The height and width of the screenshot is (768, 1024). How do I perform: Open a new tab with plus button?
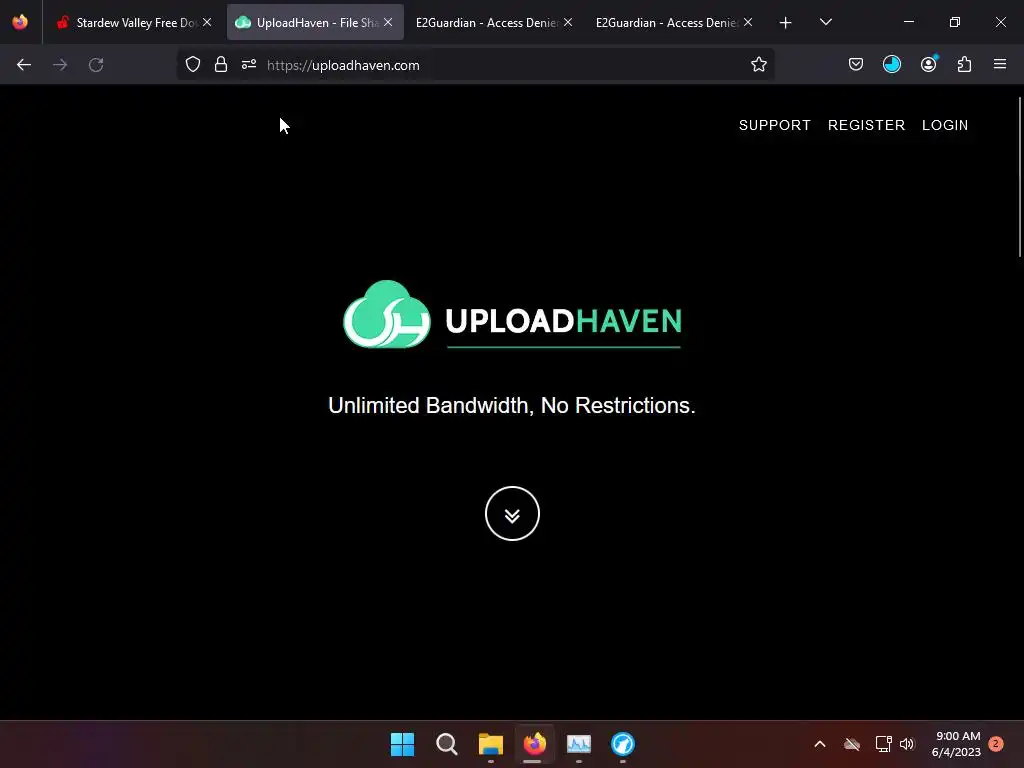(x=786, y=22)
